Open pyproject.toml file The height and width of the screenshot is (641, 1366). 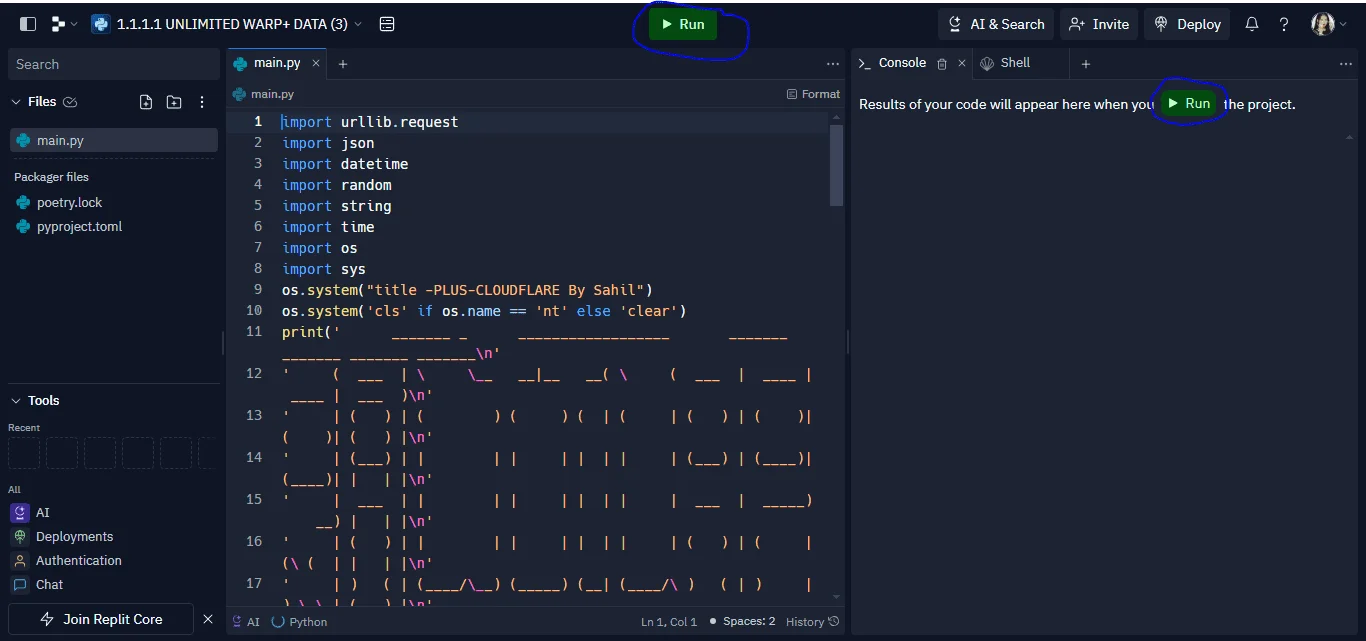79,226
